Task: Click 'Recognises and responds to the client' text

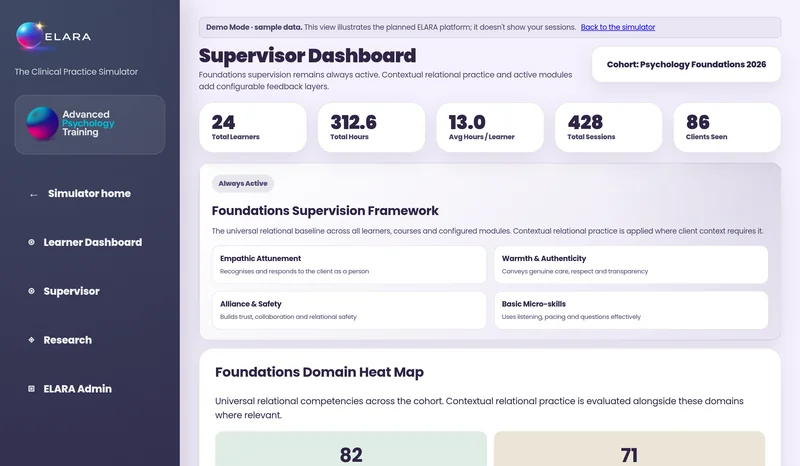Action: coord(294,272)
